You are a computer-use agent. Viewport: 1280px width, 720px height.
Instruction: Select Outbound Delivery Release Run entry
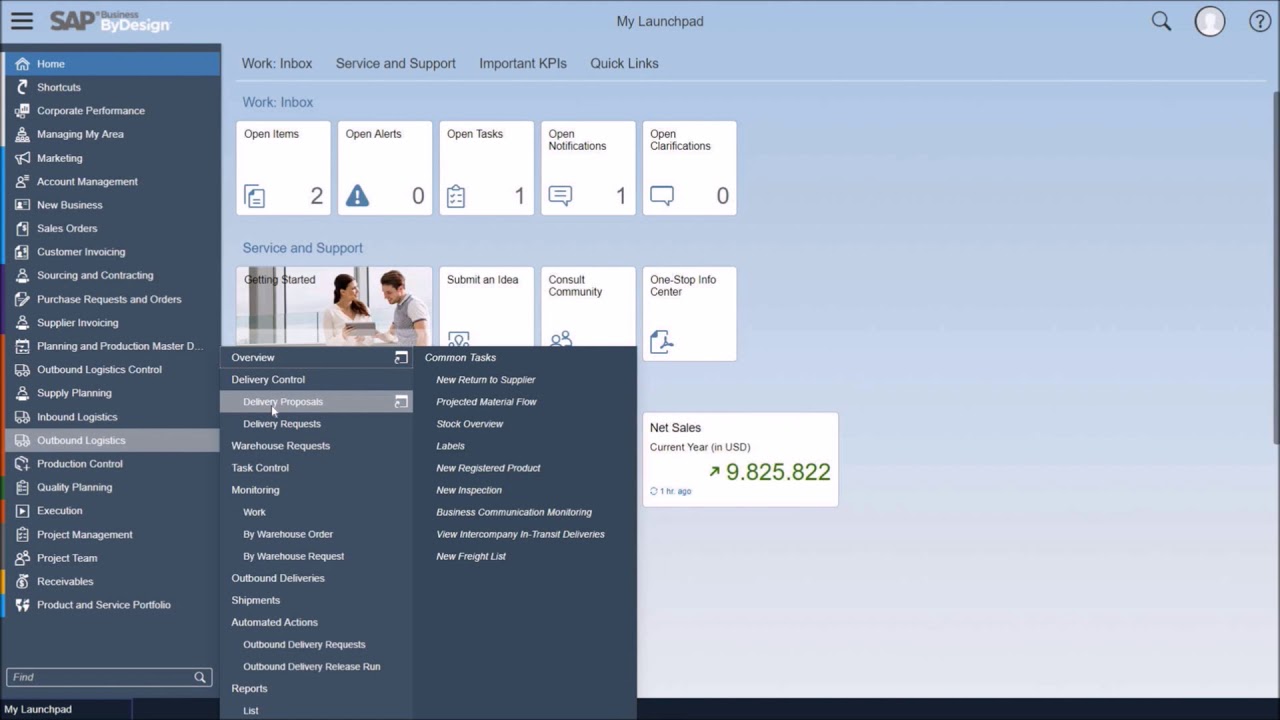point(312,666)
